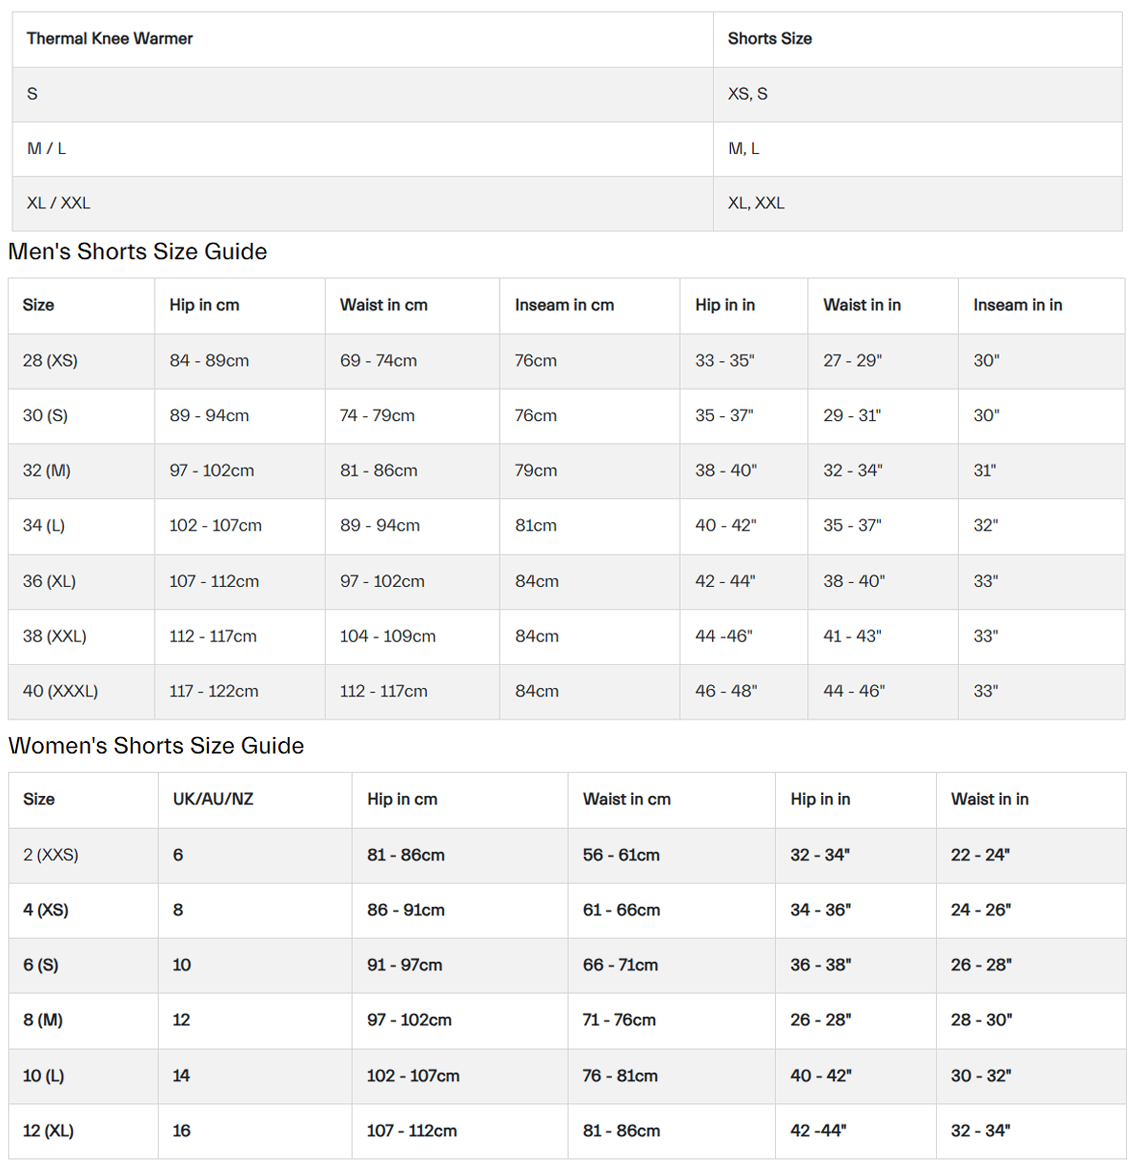Click the Thermal Knee Warmer column header
Viewport: 1138px width, 1171px height.
[x=110, y=39]
